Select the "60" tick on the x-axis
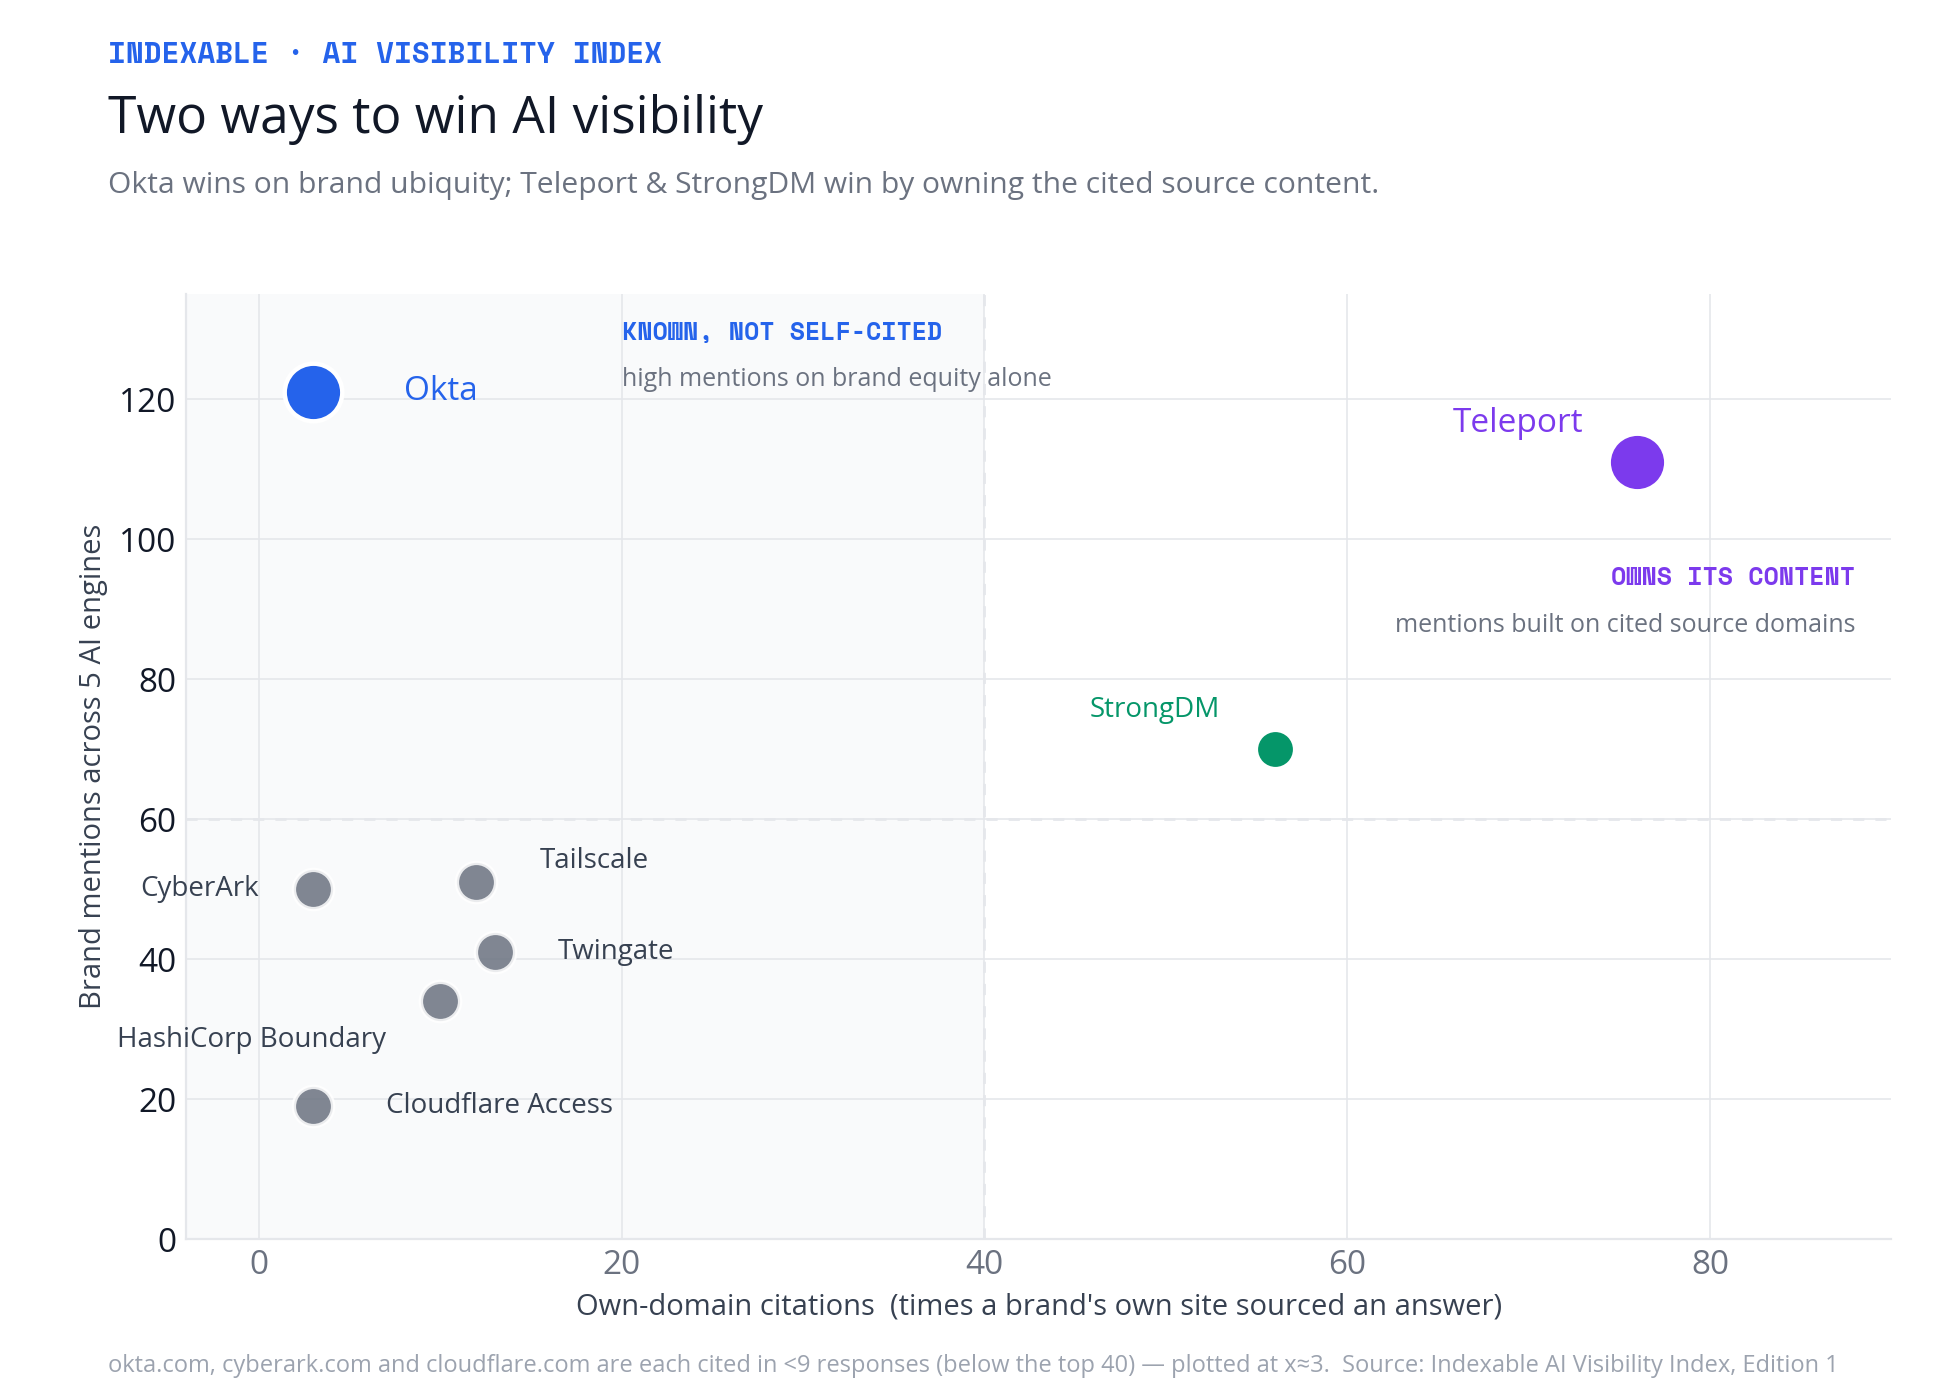This screenshot has width=1960, height=1400. click(x=1347, y=1263)
